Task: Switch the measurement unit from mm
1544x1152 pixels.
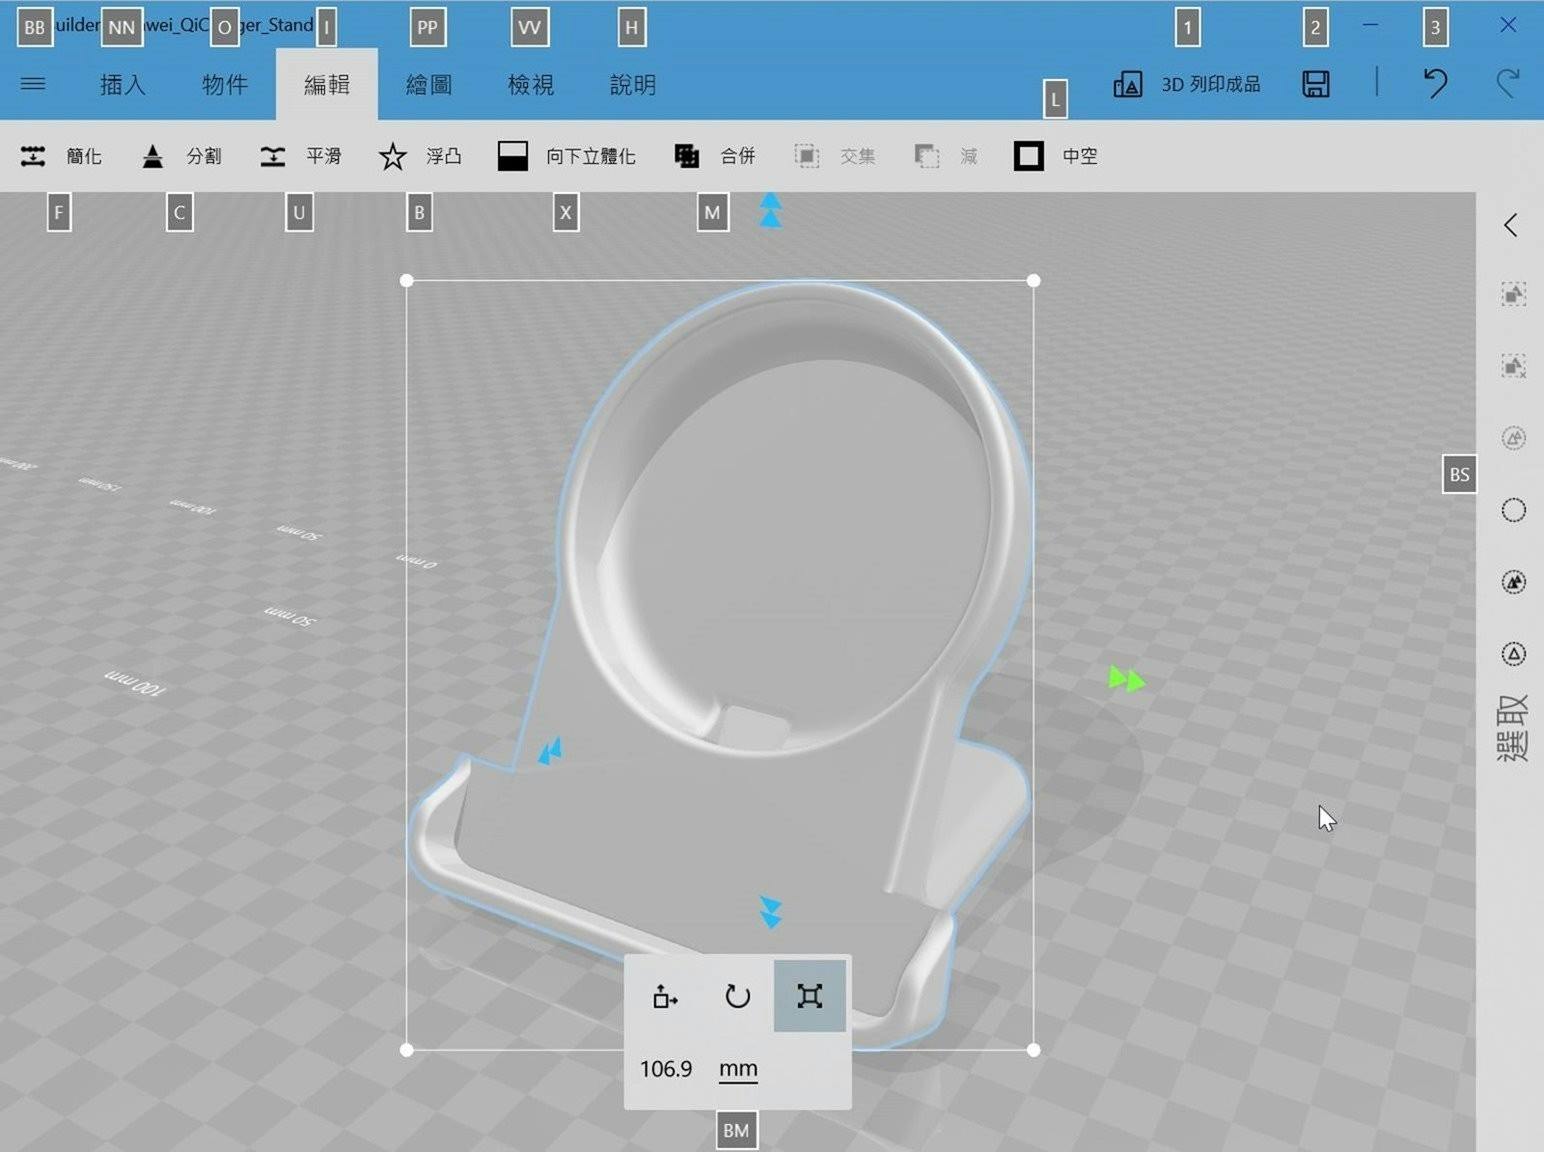Action: click(738, 1068)
